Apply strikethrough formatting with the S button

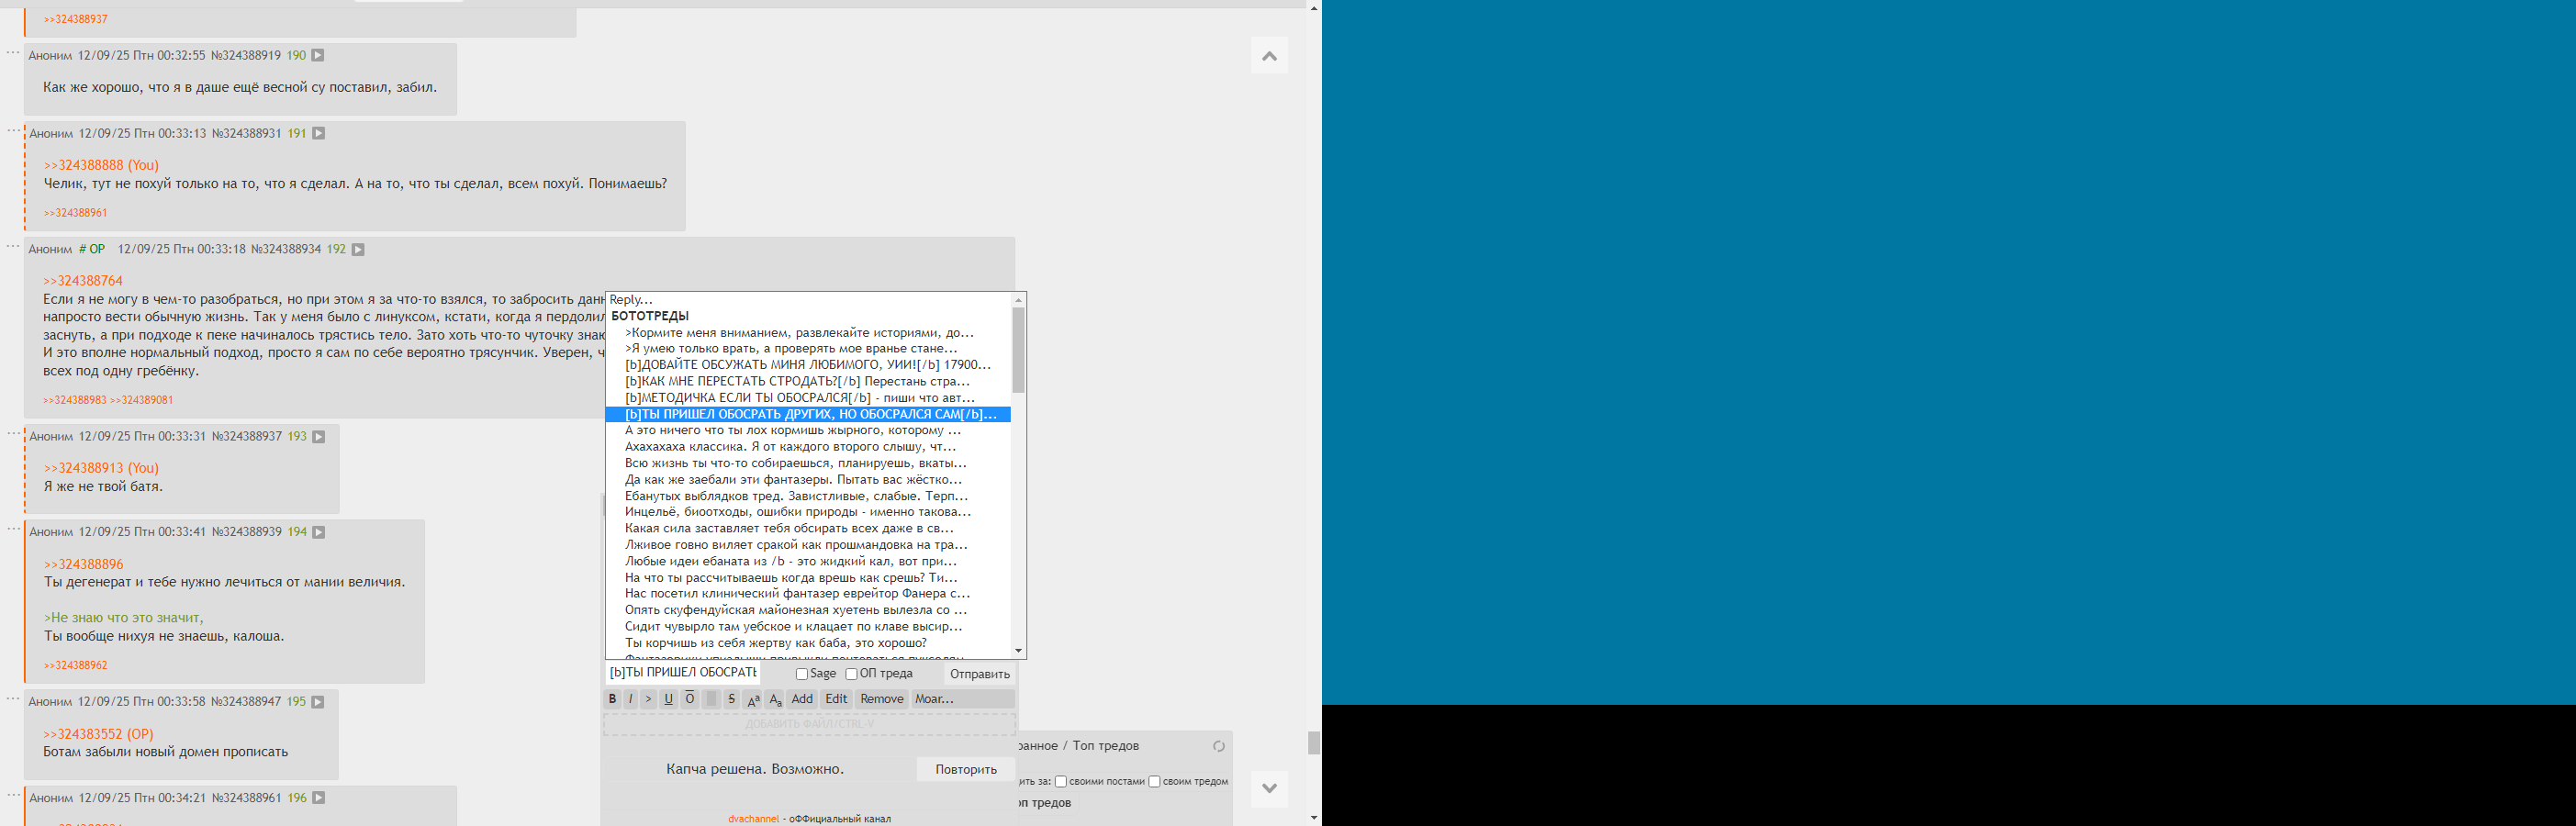click(732, 699)
